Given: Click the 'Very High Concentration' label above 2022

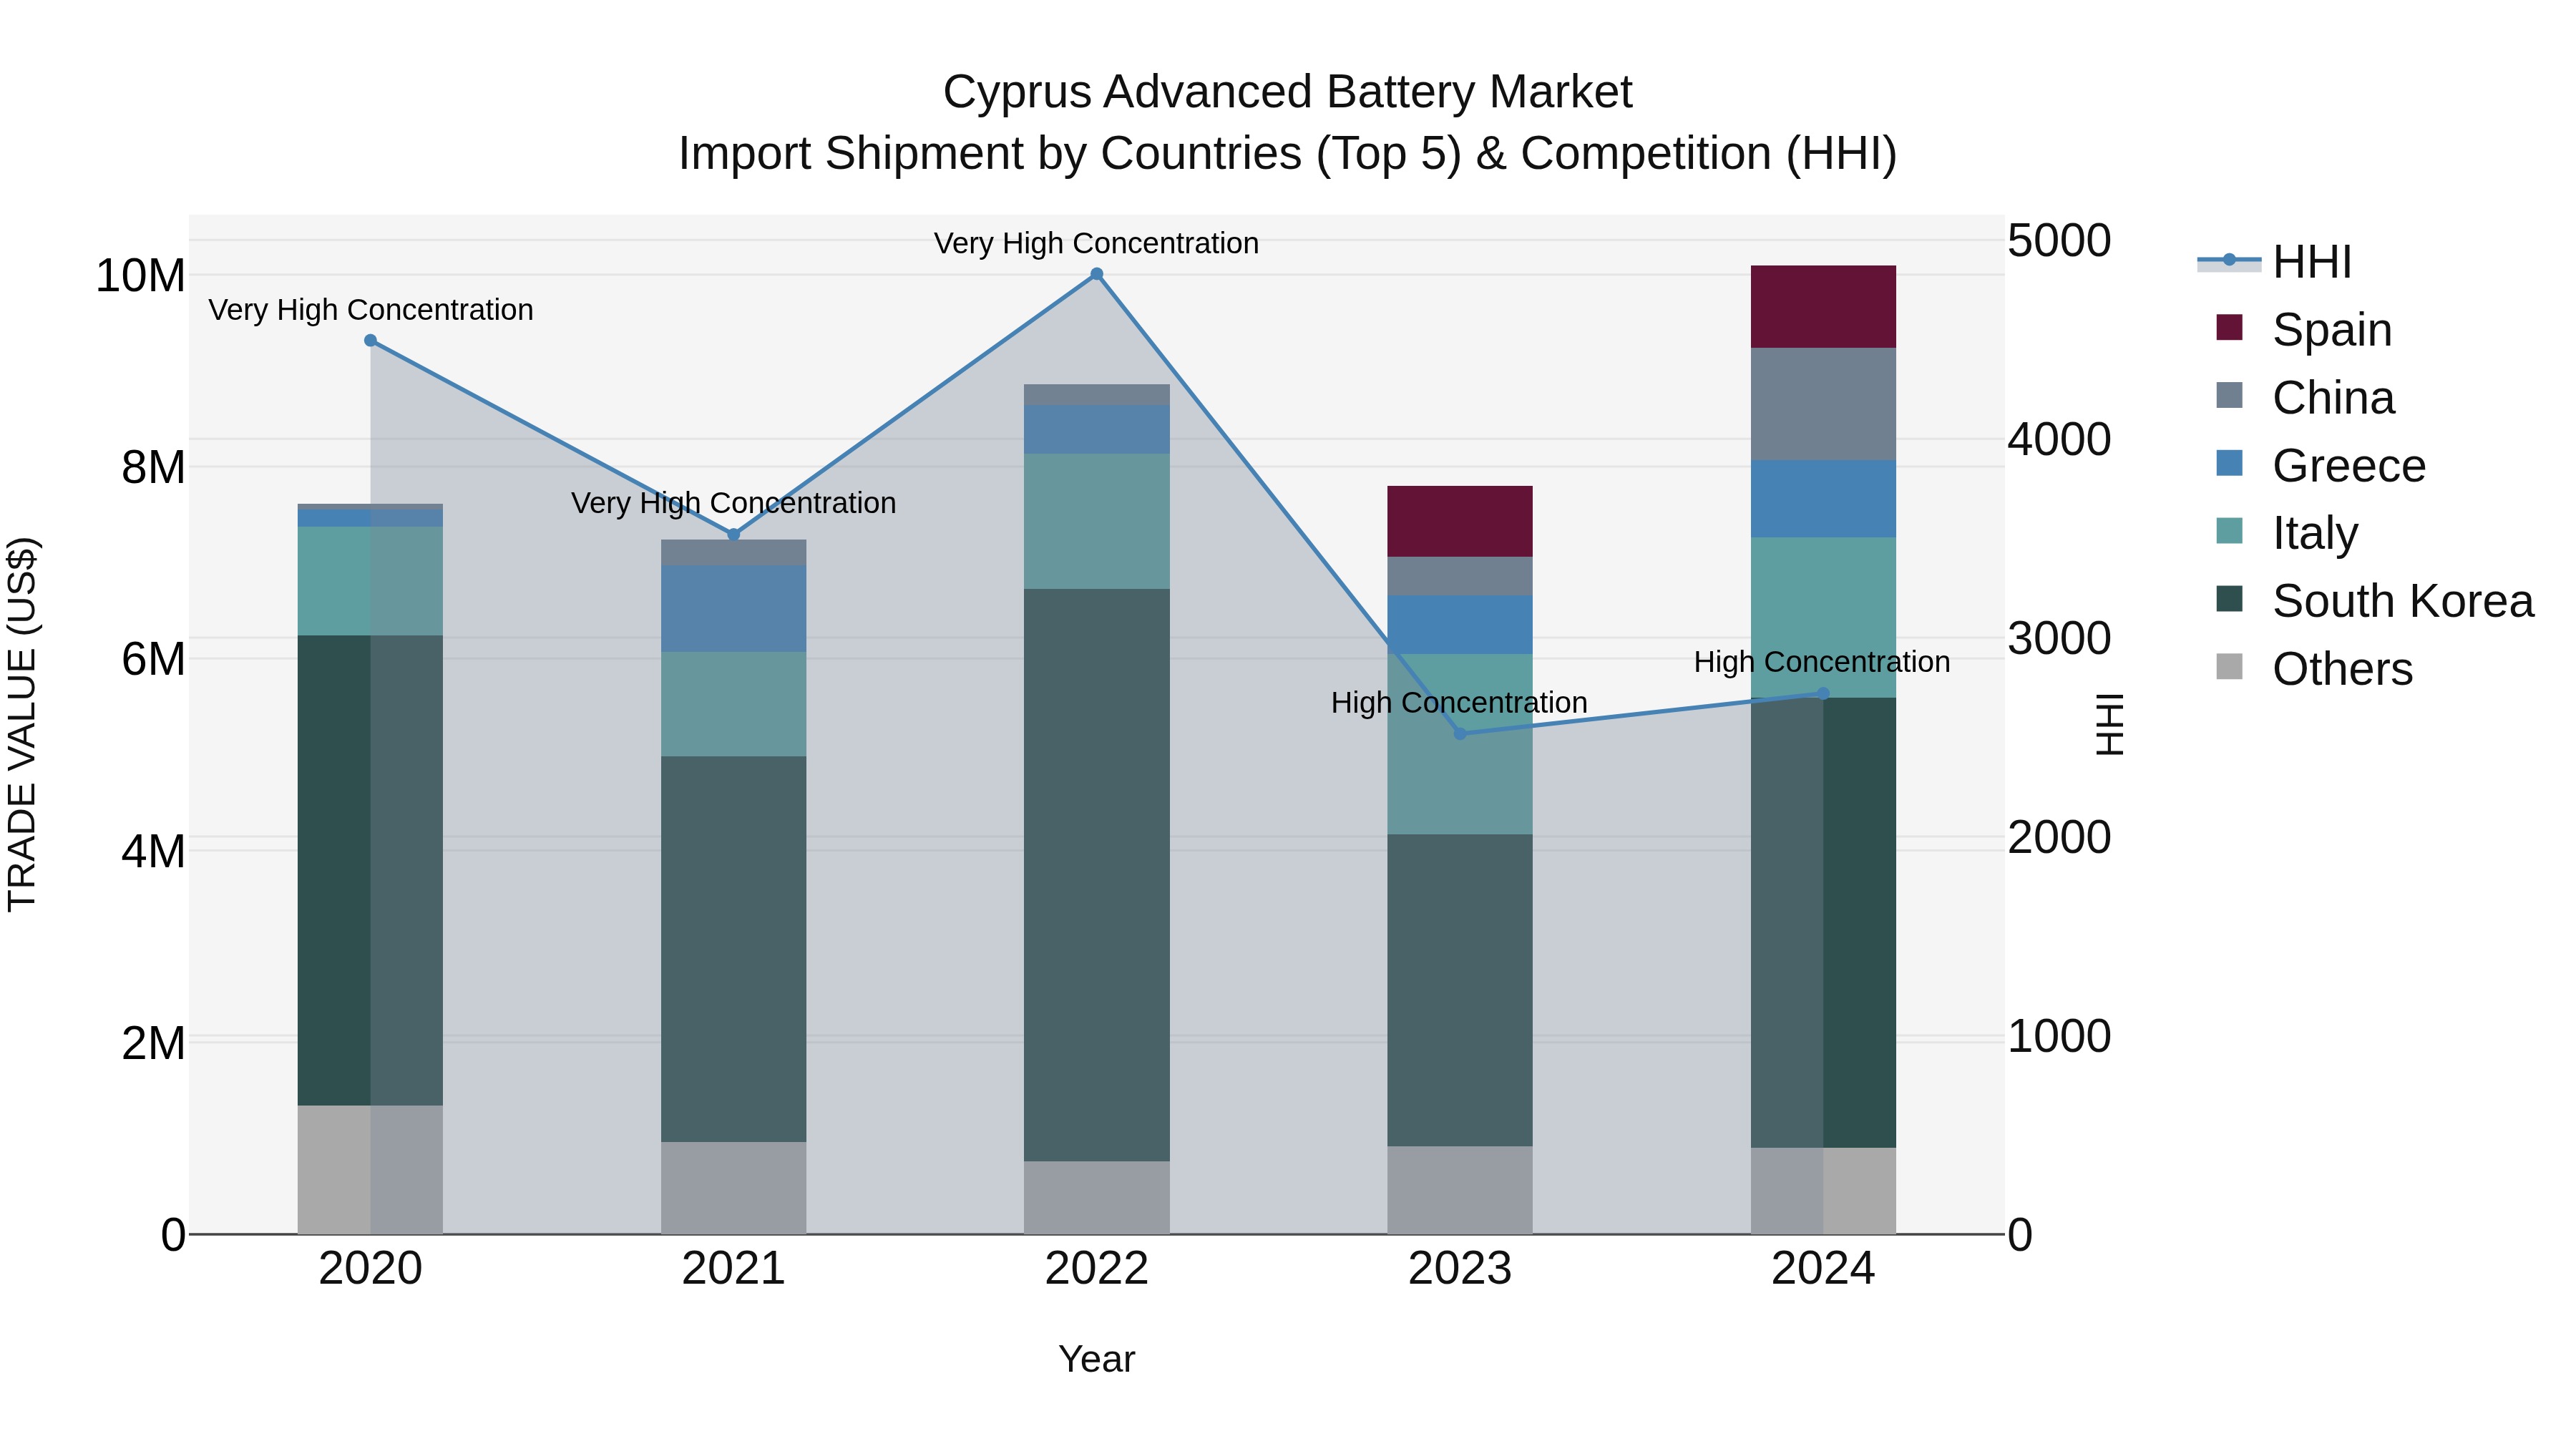Looking at the screenshot, I should 1097,243.
